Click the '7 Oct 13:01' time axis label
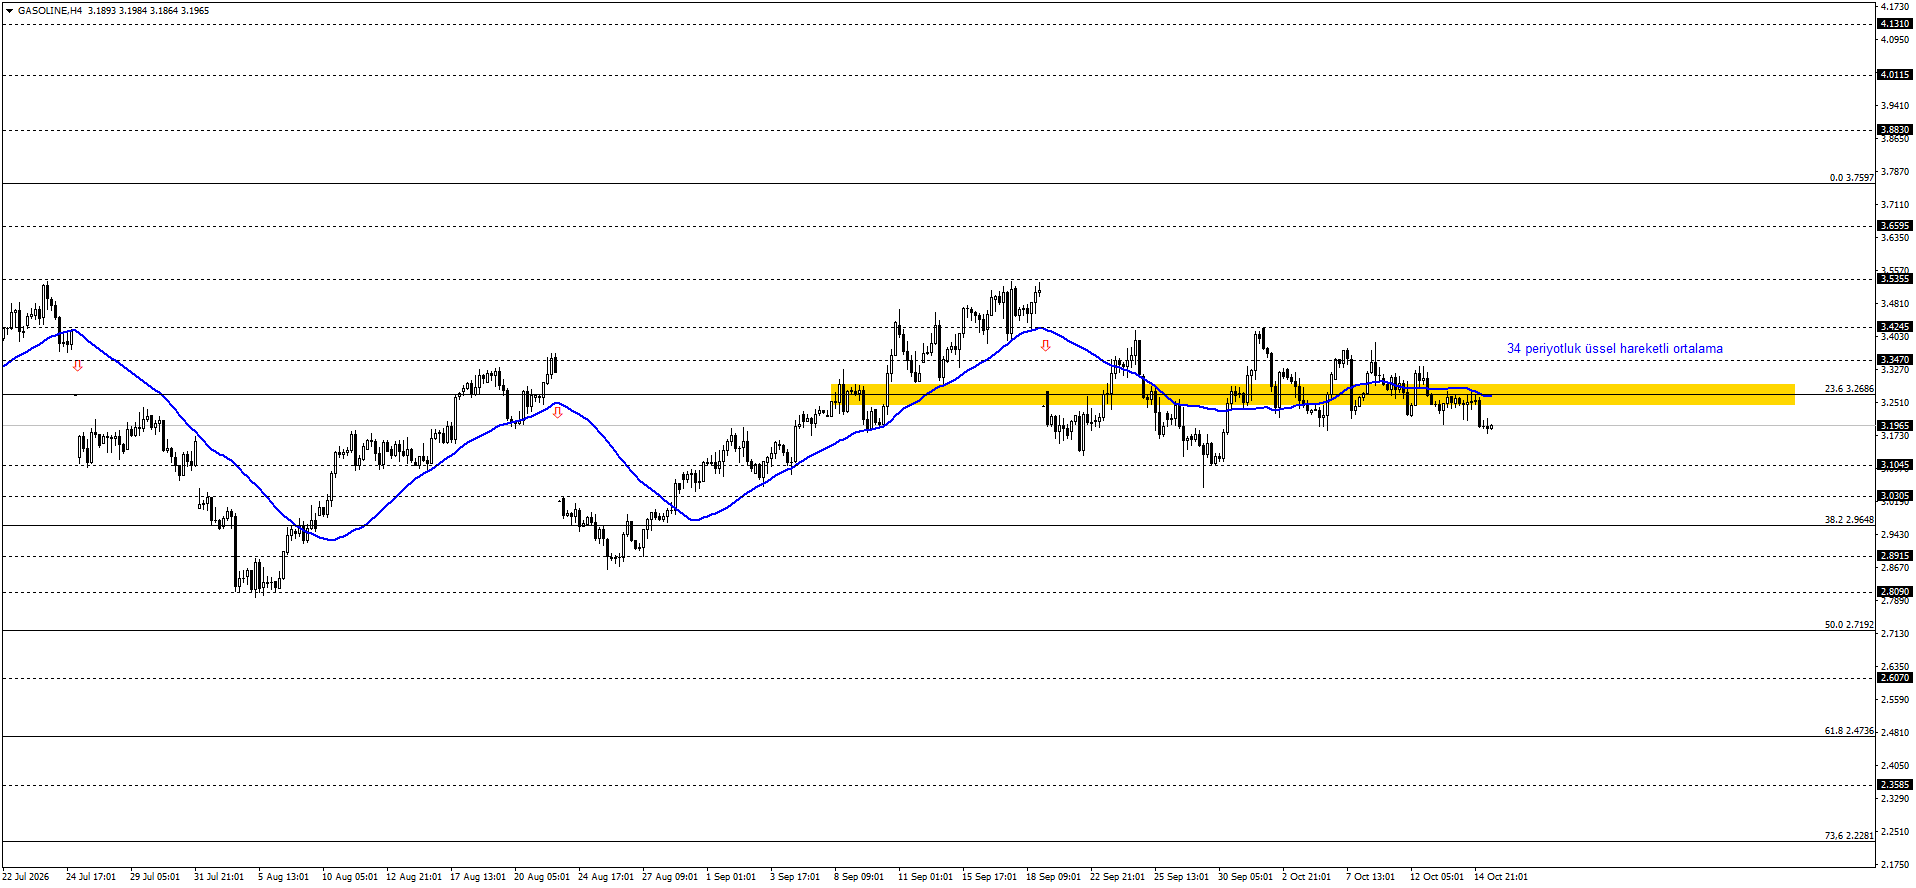The height and width of the screenshot is (888, 1916). (1370, 877)
